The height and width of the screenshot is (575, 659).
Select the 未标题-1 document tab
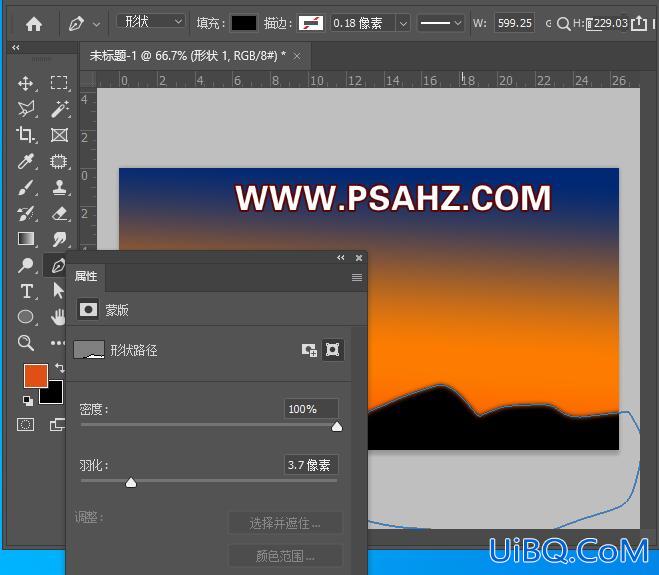187,55
